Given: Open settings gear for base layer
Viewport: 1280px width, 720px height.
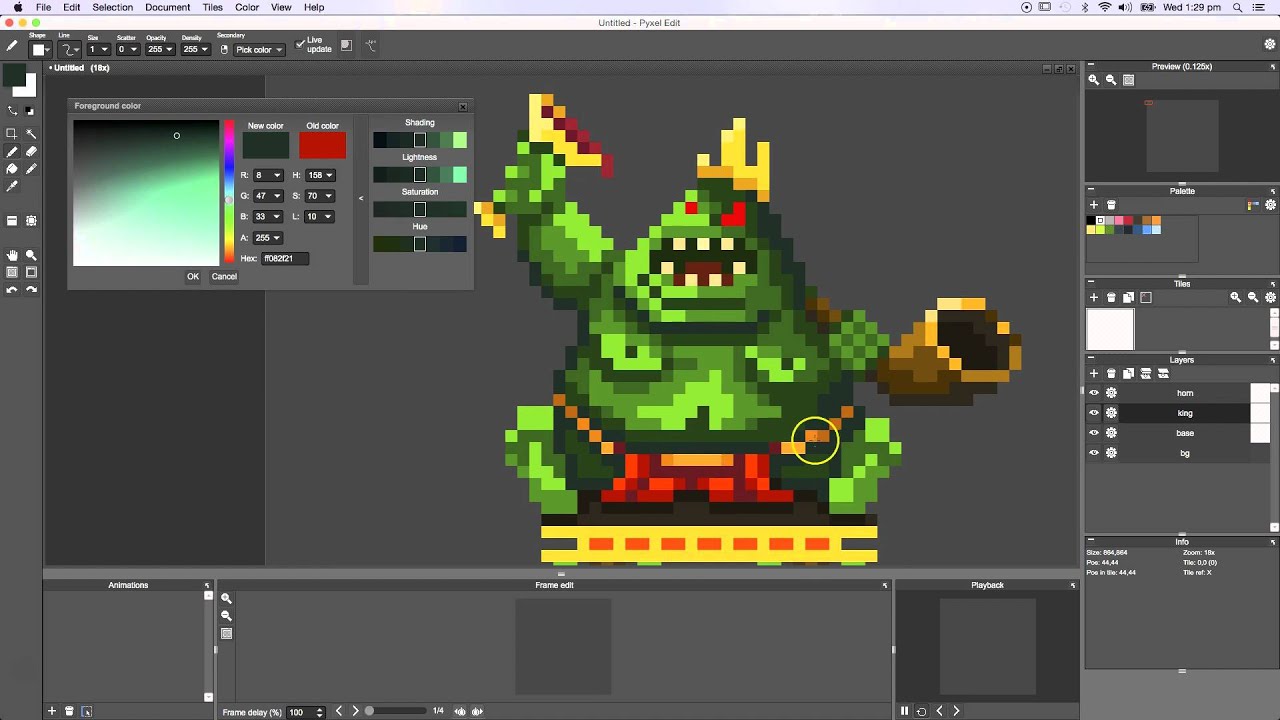Looking at the screenshot, I should click(x=1111, y=433).
